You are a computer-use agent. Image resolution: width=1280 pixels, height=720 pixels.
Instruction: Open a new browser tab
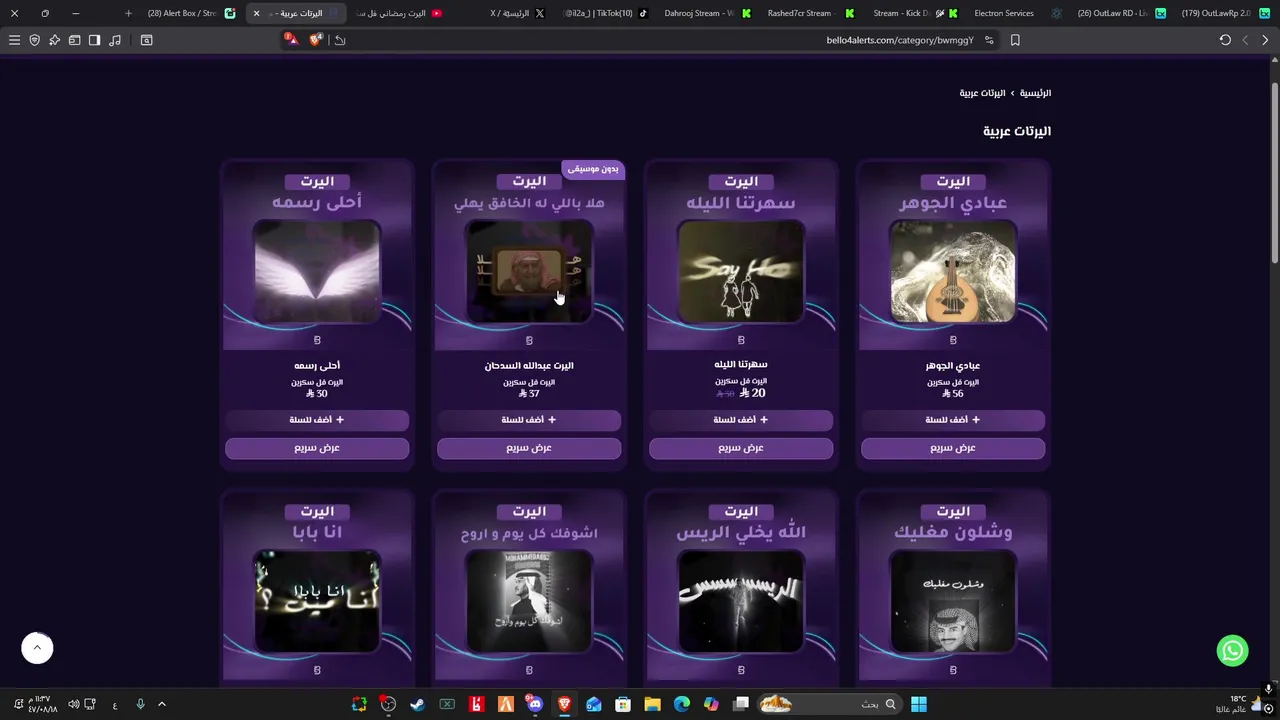pos(128,13)
